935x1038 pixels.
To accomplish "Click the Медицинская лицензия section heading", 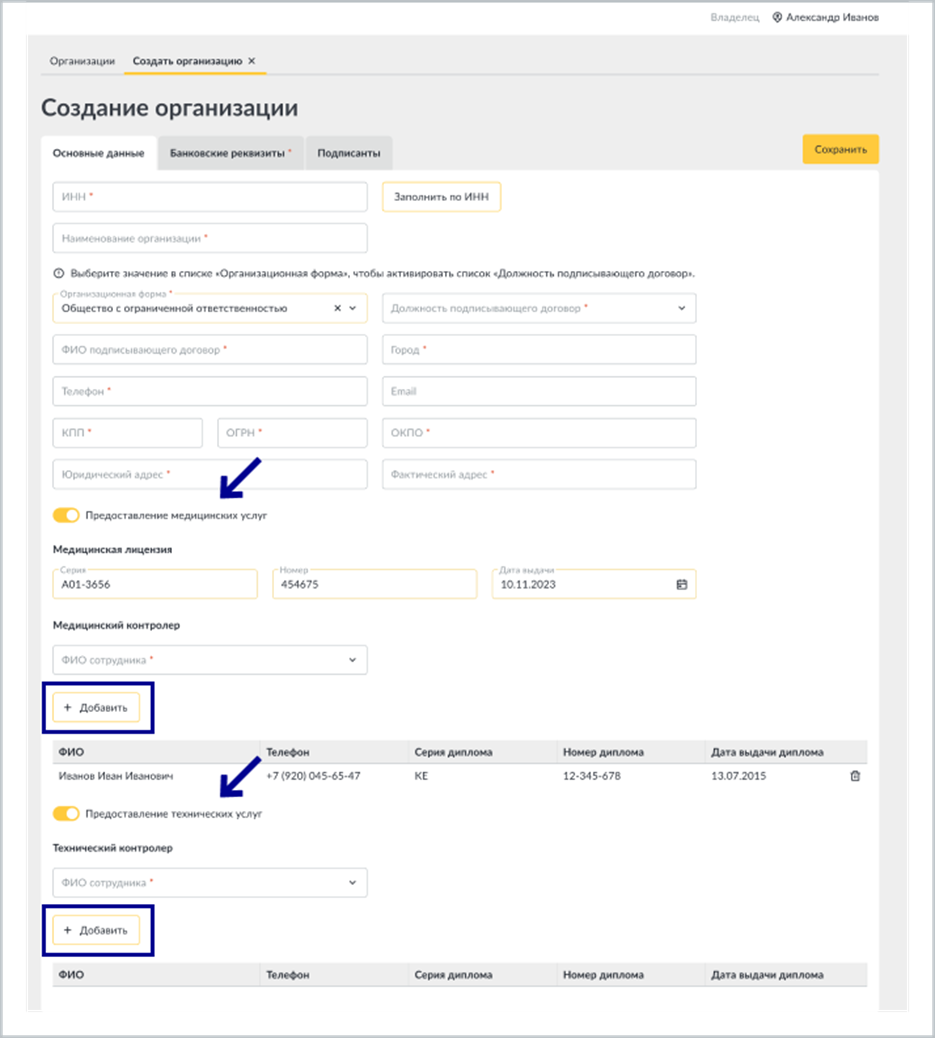I will click(113, 549).
